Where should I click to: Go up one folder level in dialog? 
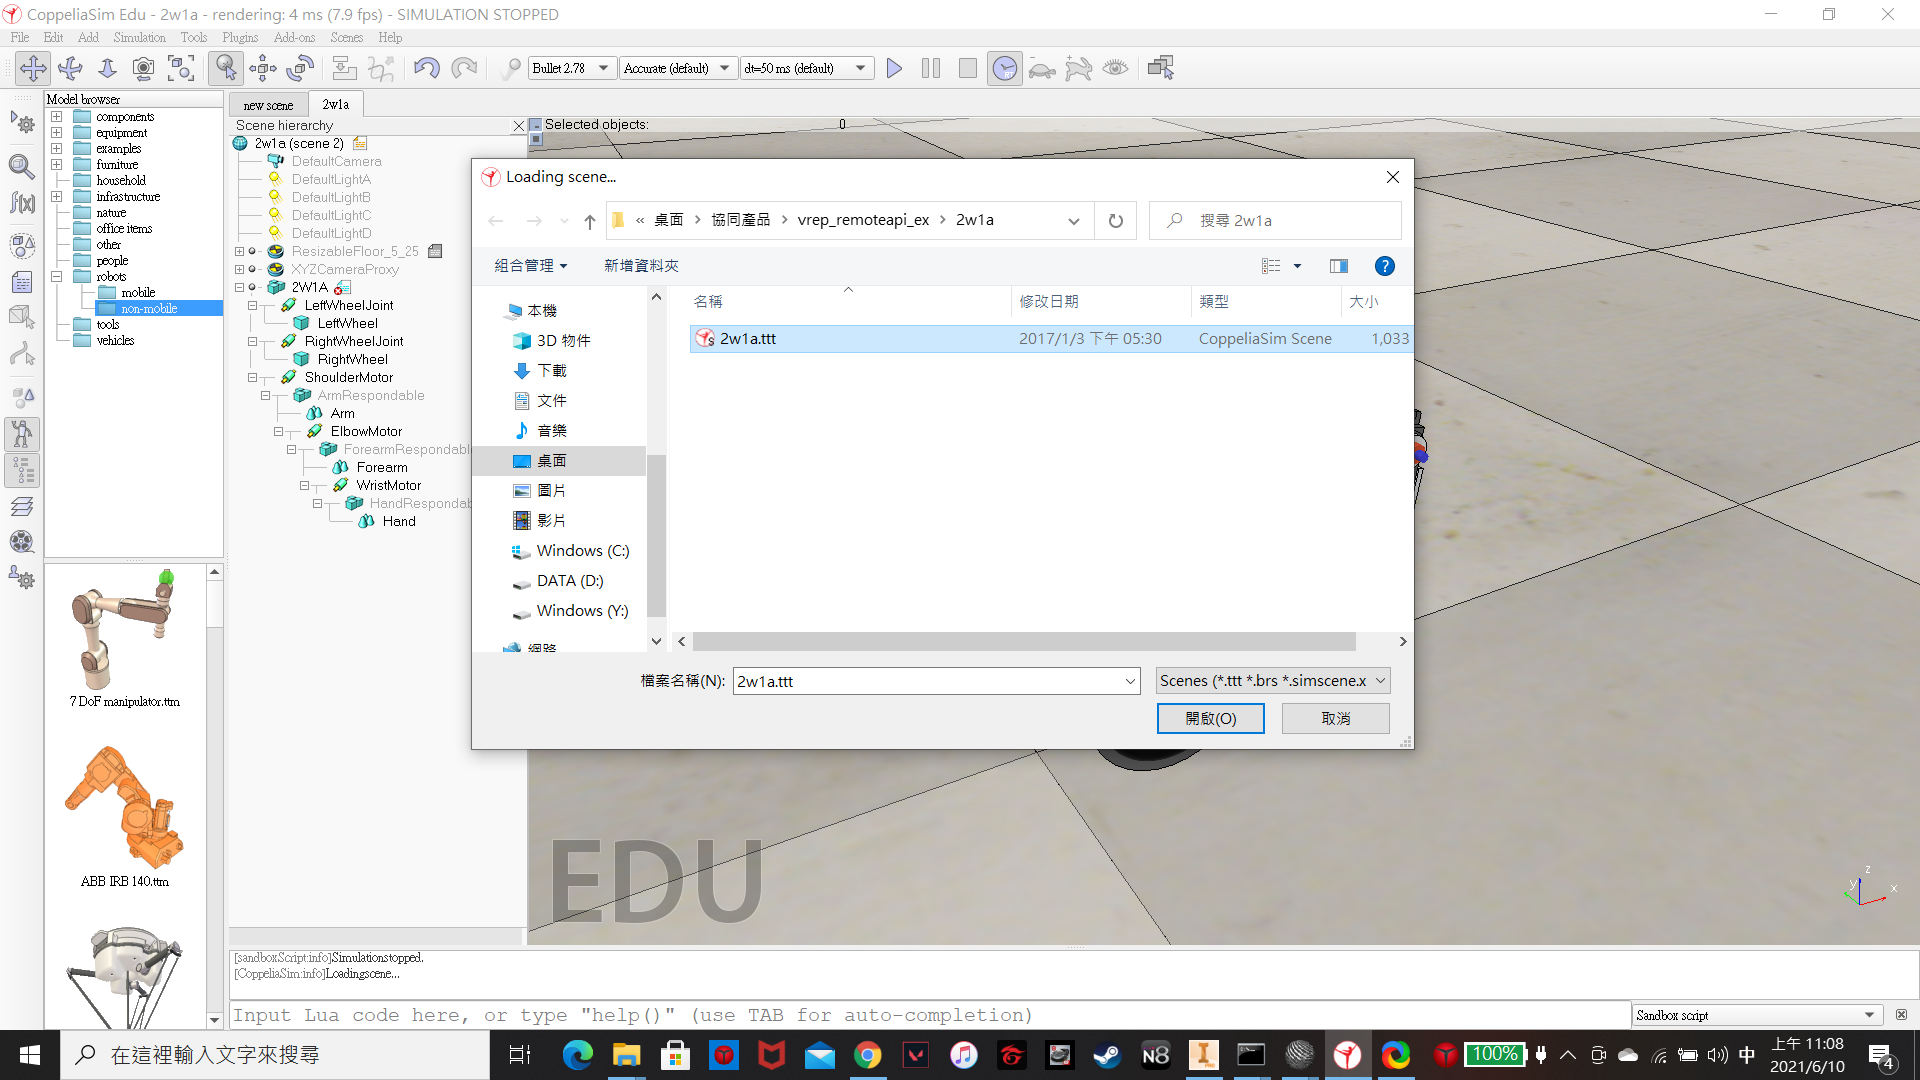(x=590, y=221)
